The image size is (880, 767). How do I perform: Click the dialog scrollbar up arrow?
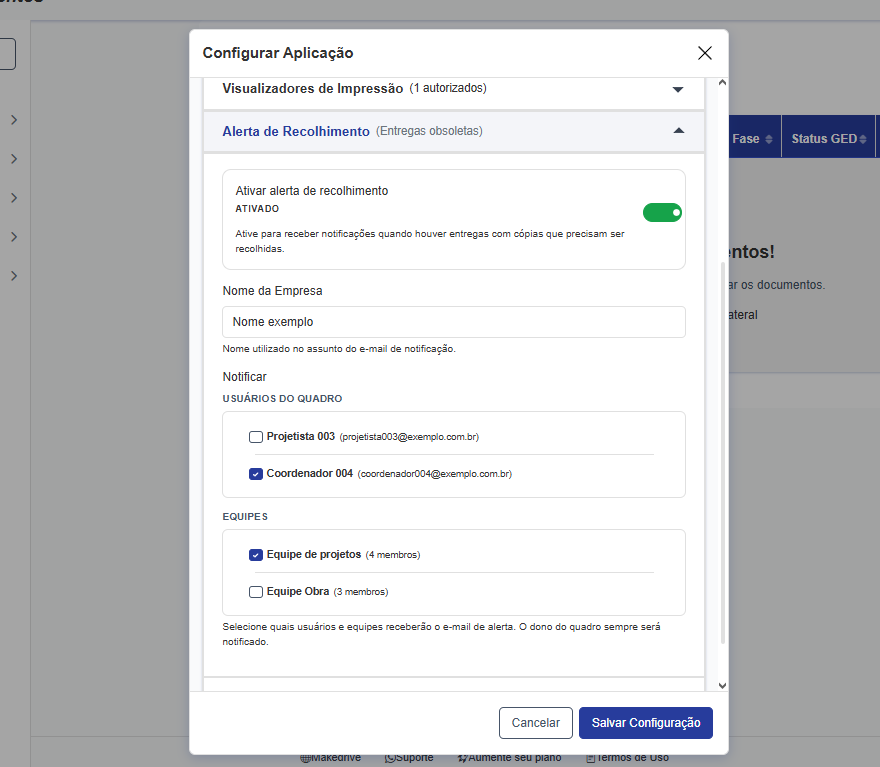pos(722,85)
